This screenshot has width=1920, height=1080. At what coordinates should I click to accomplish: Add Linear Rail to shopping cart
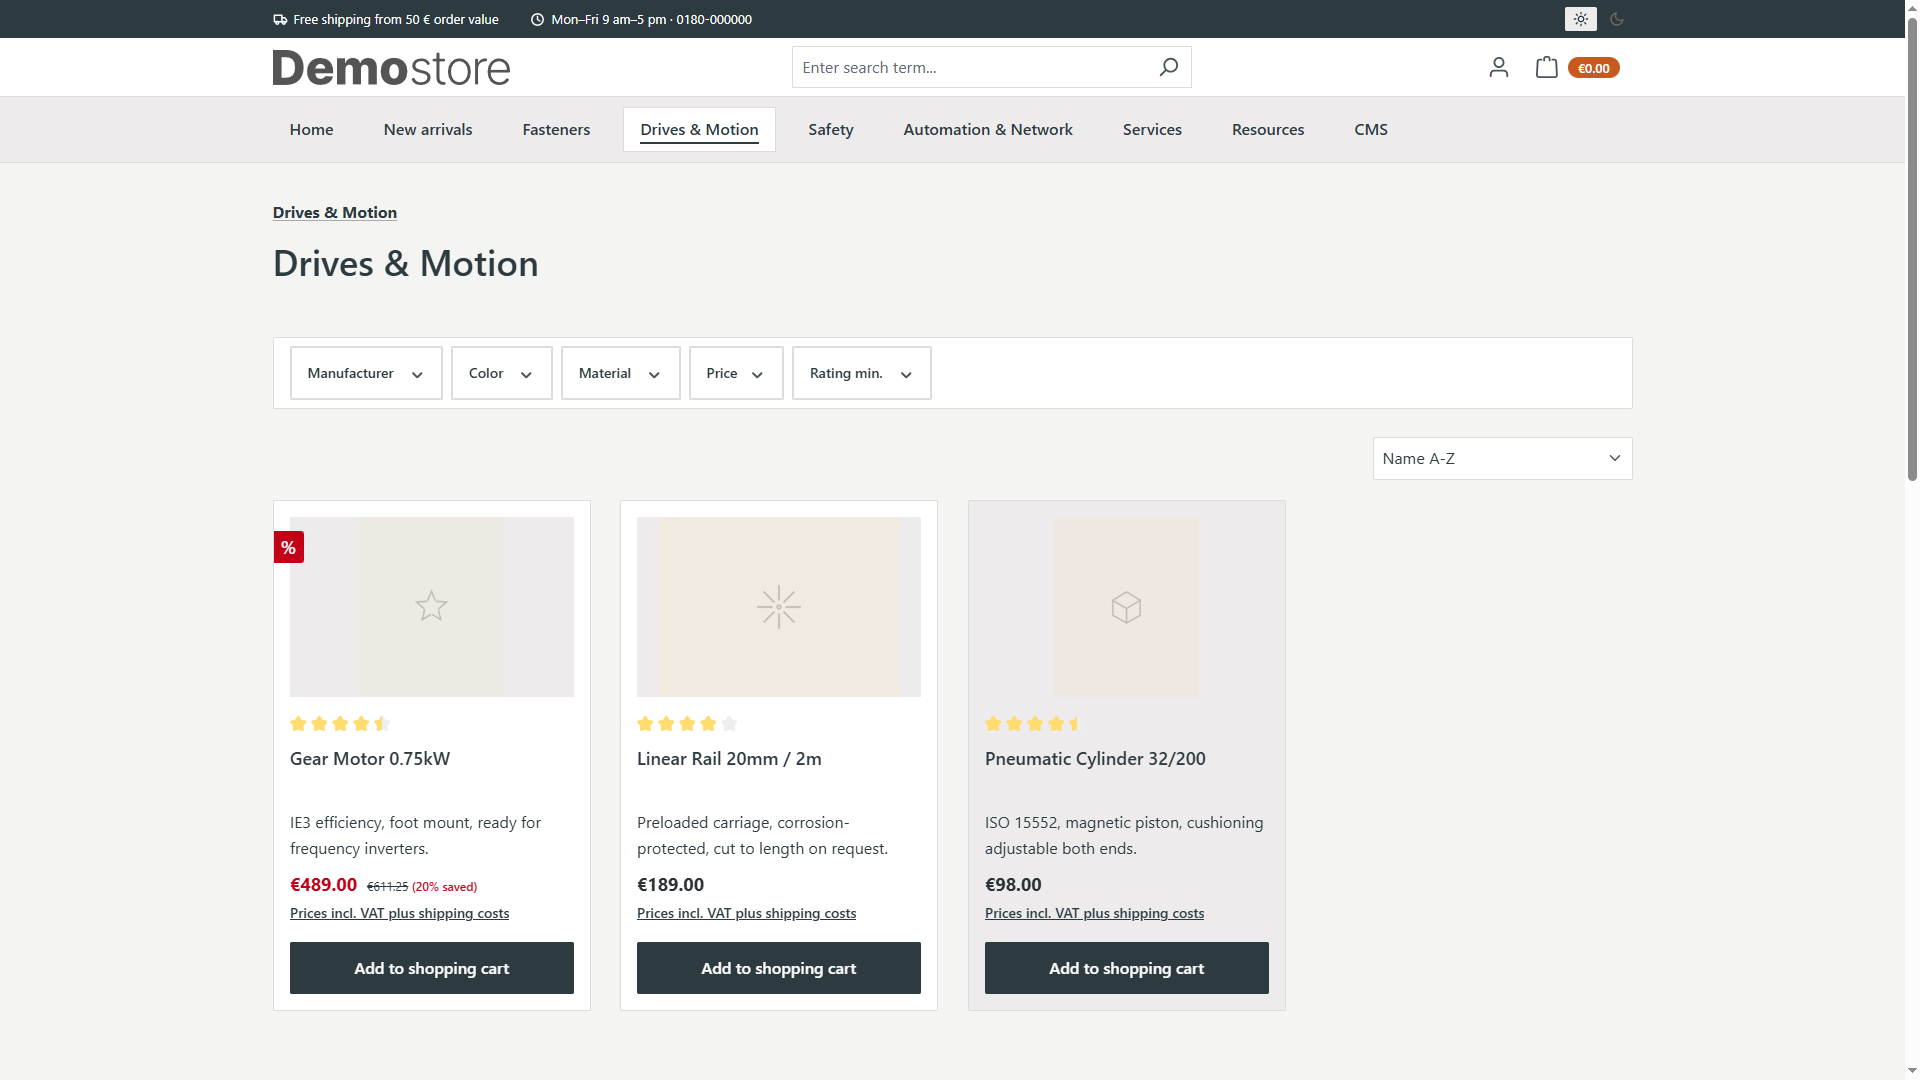click(x=779, y=968)
